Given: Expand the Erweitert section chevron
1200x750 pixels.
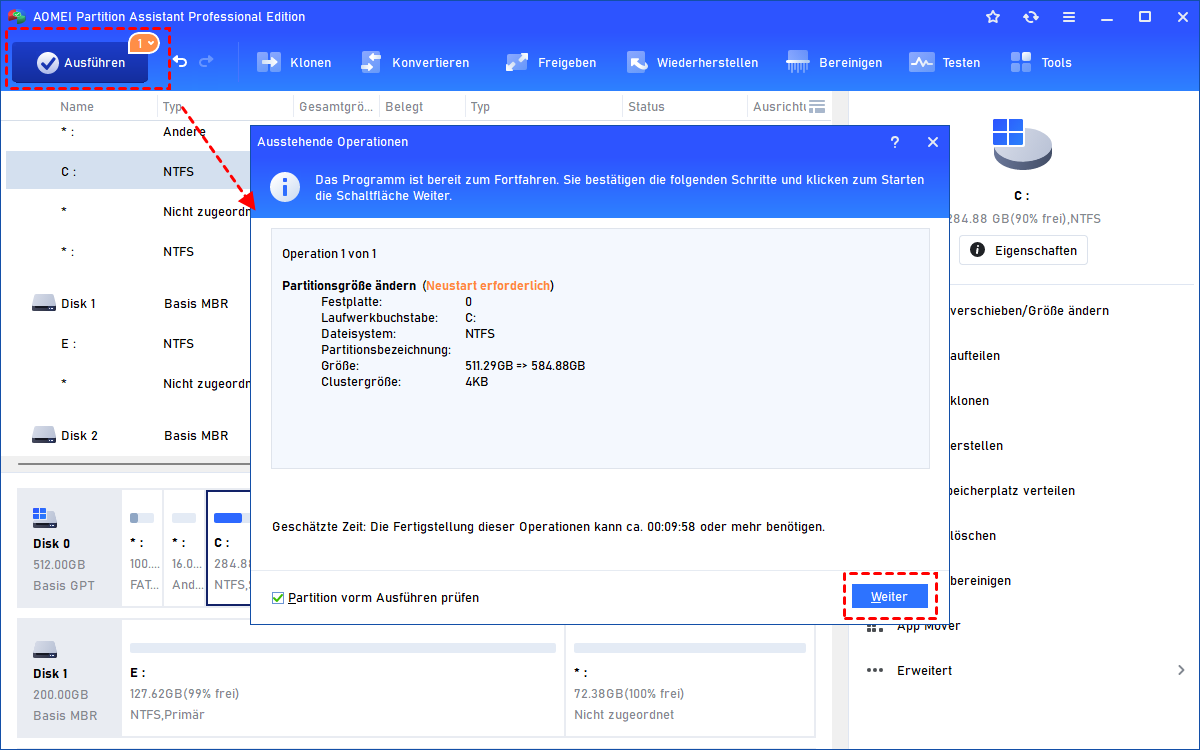Looking at the screenshot, I should [1181, 670].
